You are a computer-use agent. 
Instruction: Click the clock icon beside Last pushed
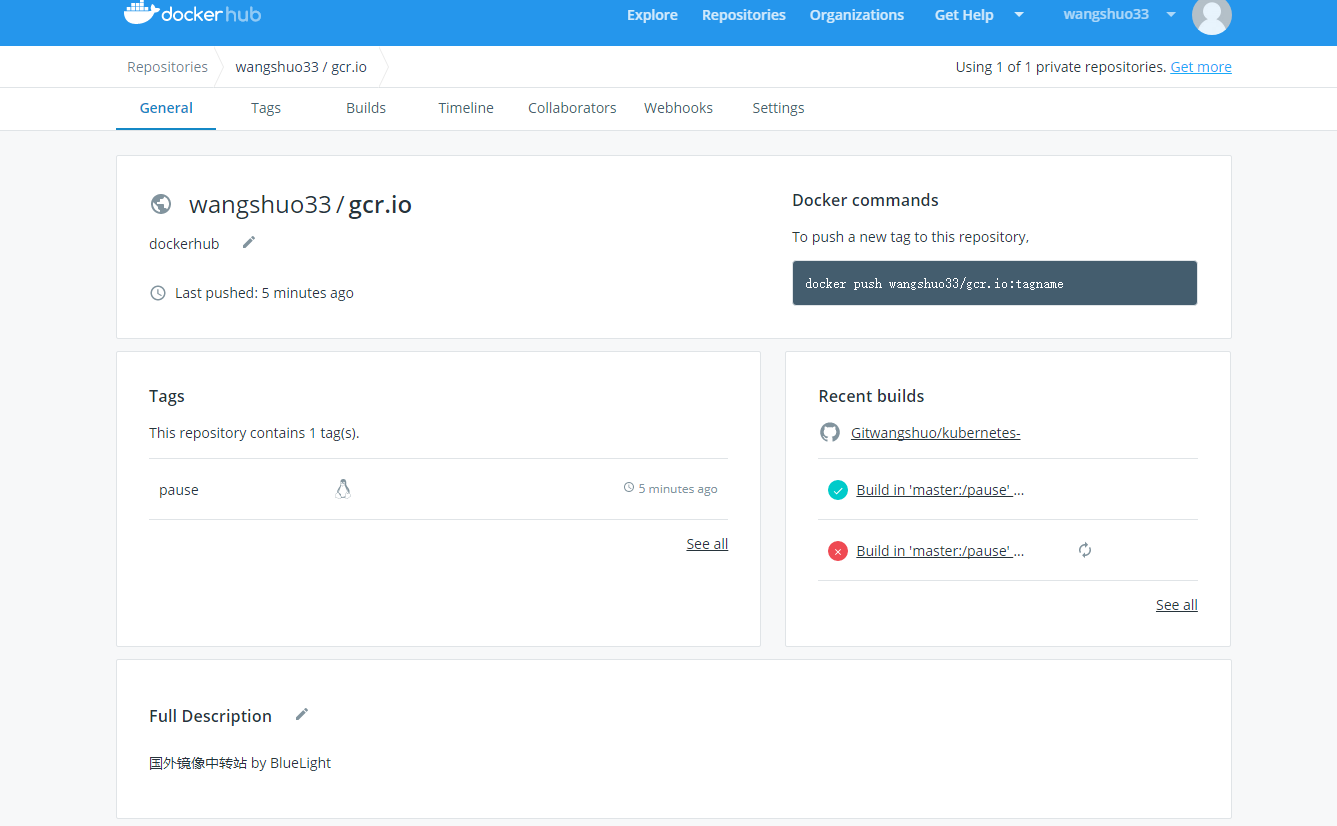[x=158, y=293]
